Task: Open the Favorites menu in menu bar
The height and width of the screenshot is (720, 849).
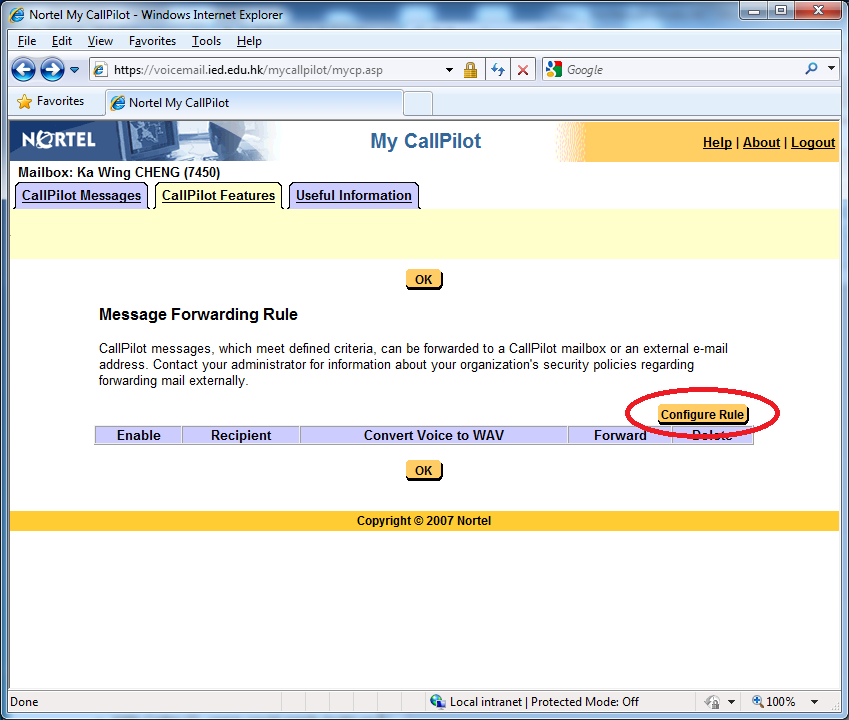Action: [x=152, y=41]
